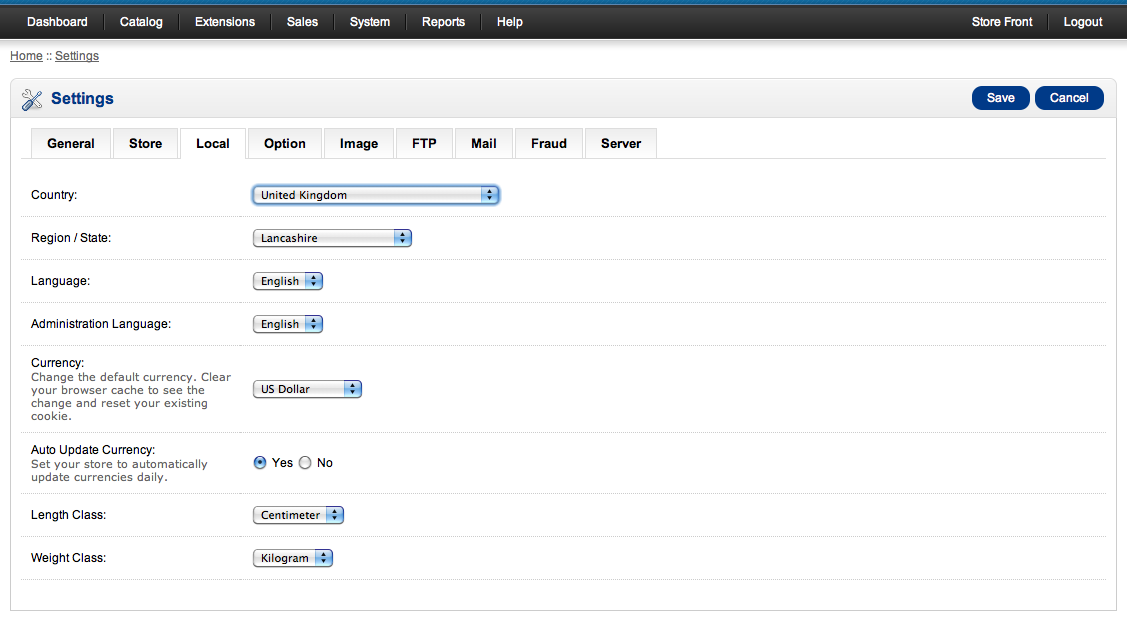The image size is (1127, 617).
Task: Open the Currency dropdown
Action: pos(307,388)
